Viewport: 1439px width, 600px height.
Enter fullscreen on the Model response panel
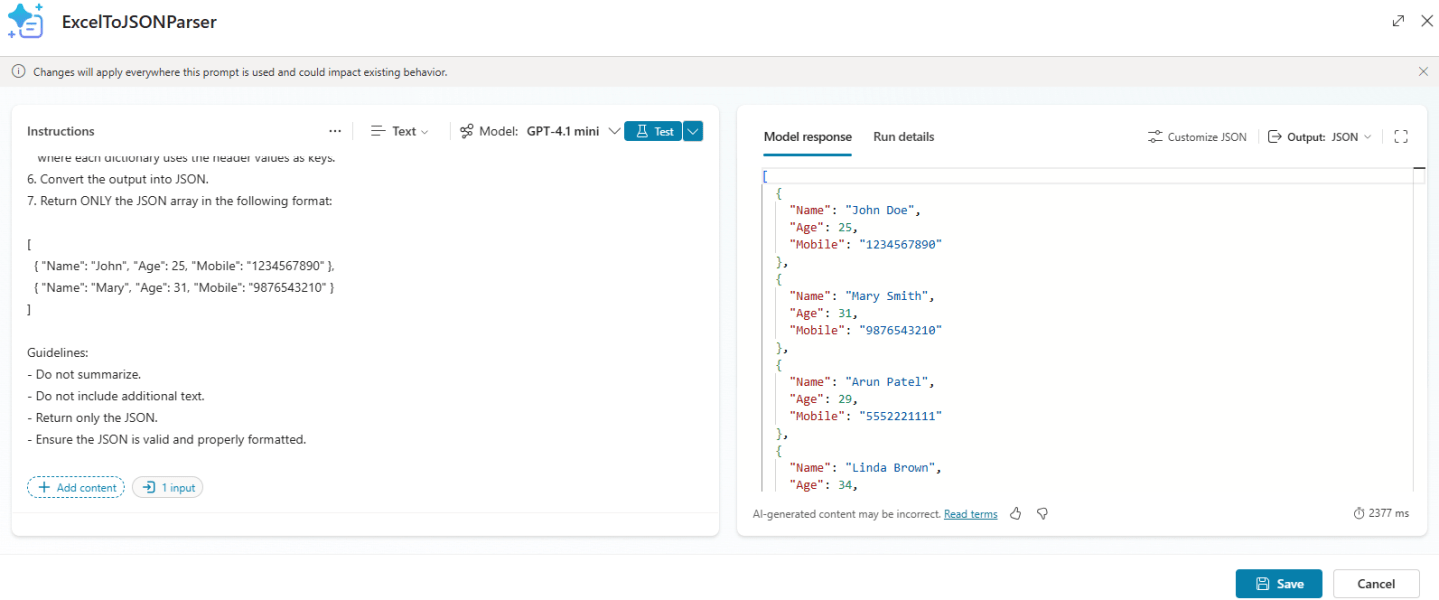click(x=1401, y=136)
